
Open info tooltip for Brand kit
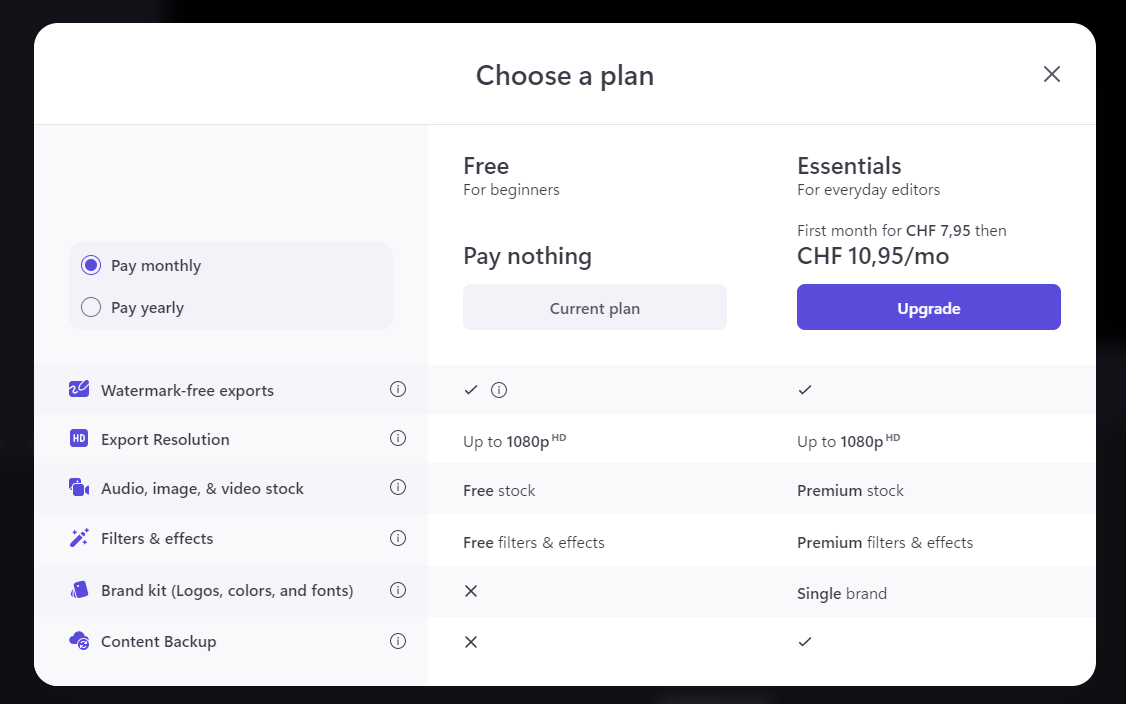pyautogui.click(x=398, y=590)
